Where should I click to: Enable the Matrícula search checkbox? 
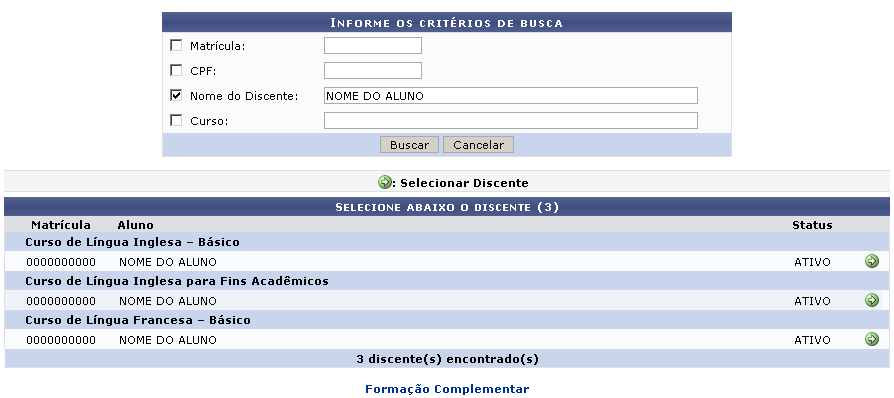(x=176, y=45)
